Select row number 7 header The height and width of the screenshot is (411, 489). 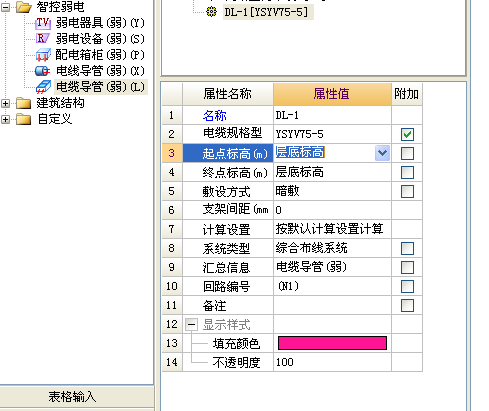172,229
